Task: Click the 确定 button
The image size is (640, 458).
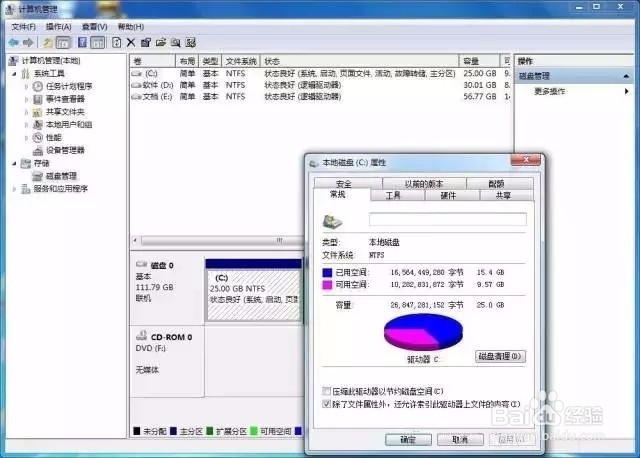Action: point(408,439)
